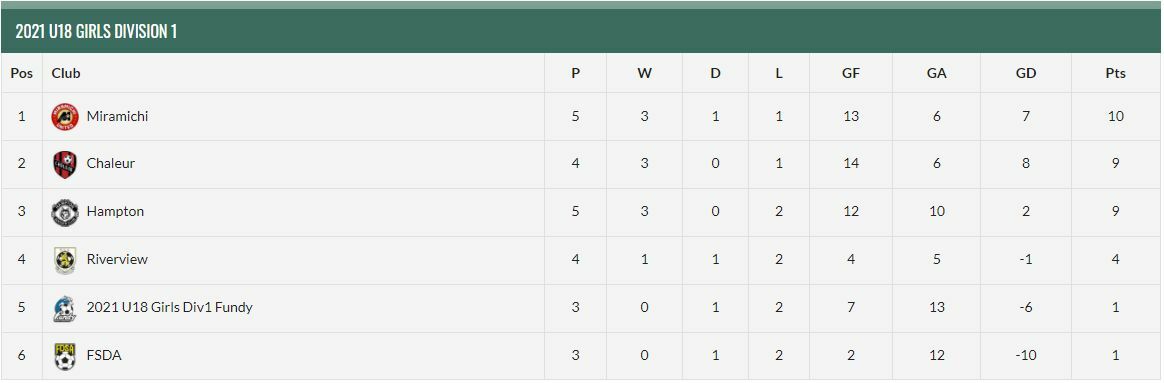Select the FSDA club name
This screenshot has height=383, width=1164.
(104, 356)
